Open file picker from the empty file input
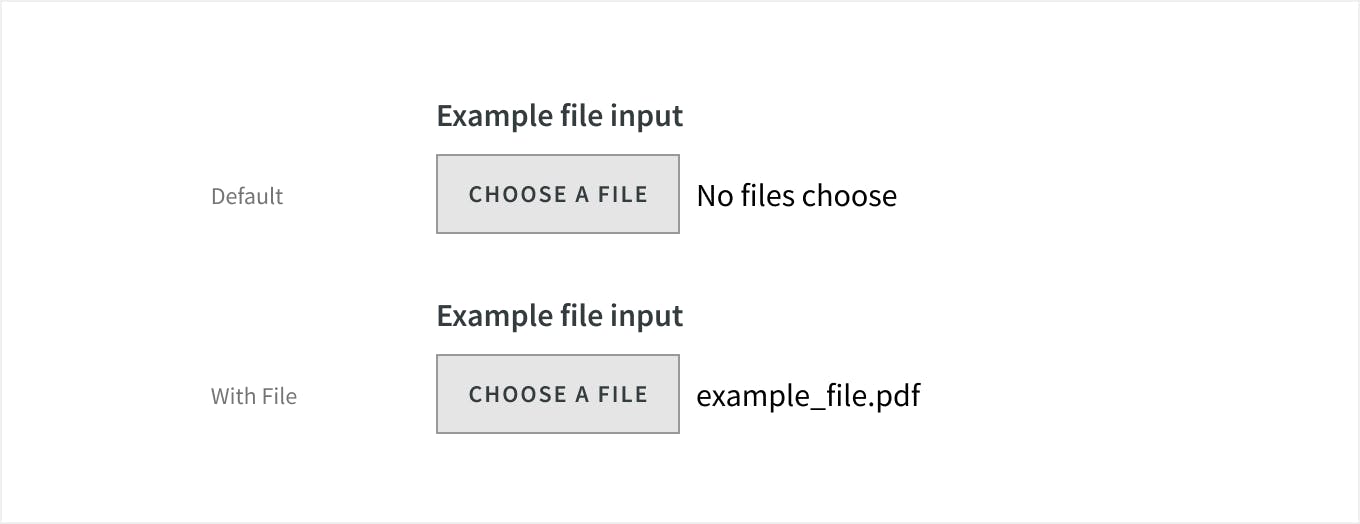The height and width of the screenshot is (524, 1360). pos(558,194)
